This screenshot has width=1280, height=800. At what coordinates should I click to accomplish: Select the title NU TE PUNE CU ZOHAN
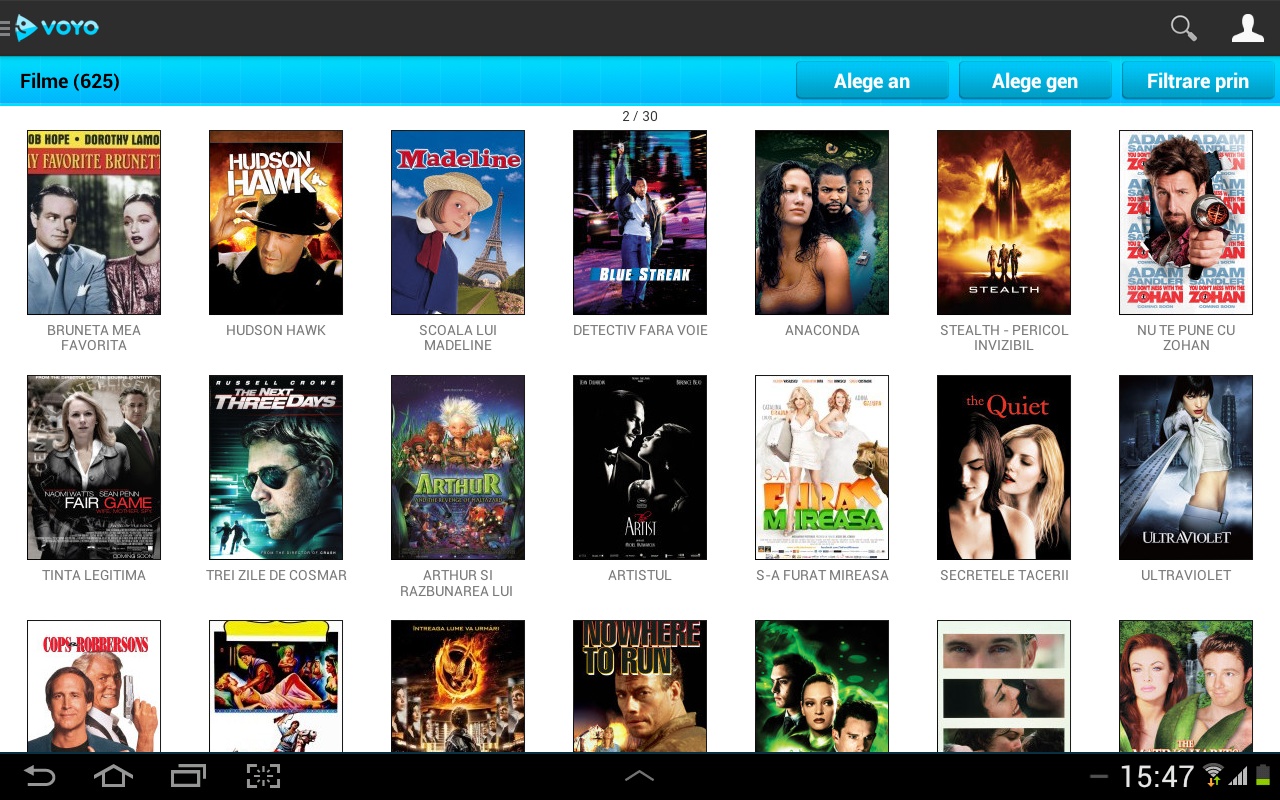(1186, 338)
